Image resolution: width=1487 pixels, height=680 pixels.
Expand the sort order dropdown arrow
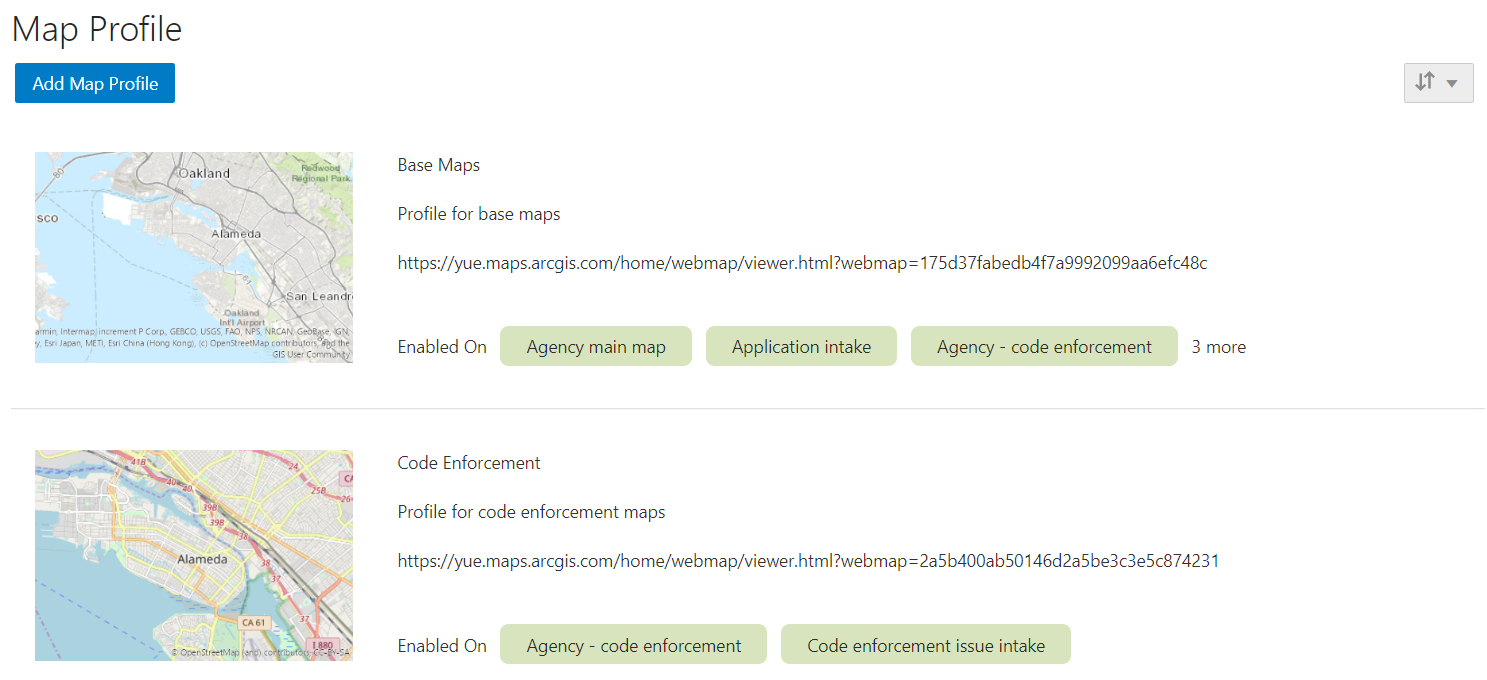tap(1453, 82)
